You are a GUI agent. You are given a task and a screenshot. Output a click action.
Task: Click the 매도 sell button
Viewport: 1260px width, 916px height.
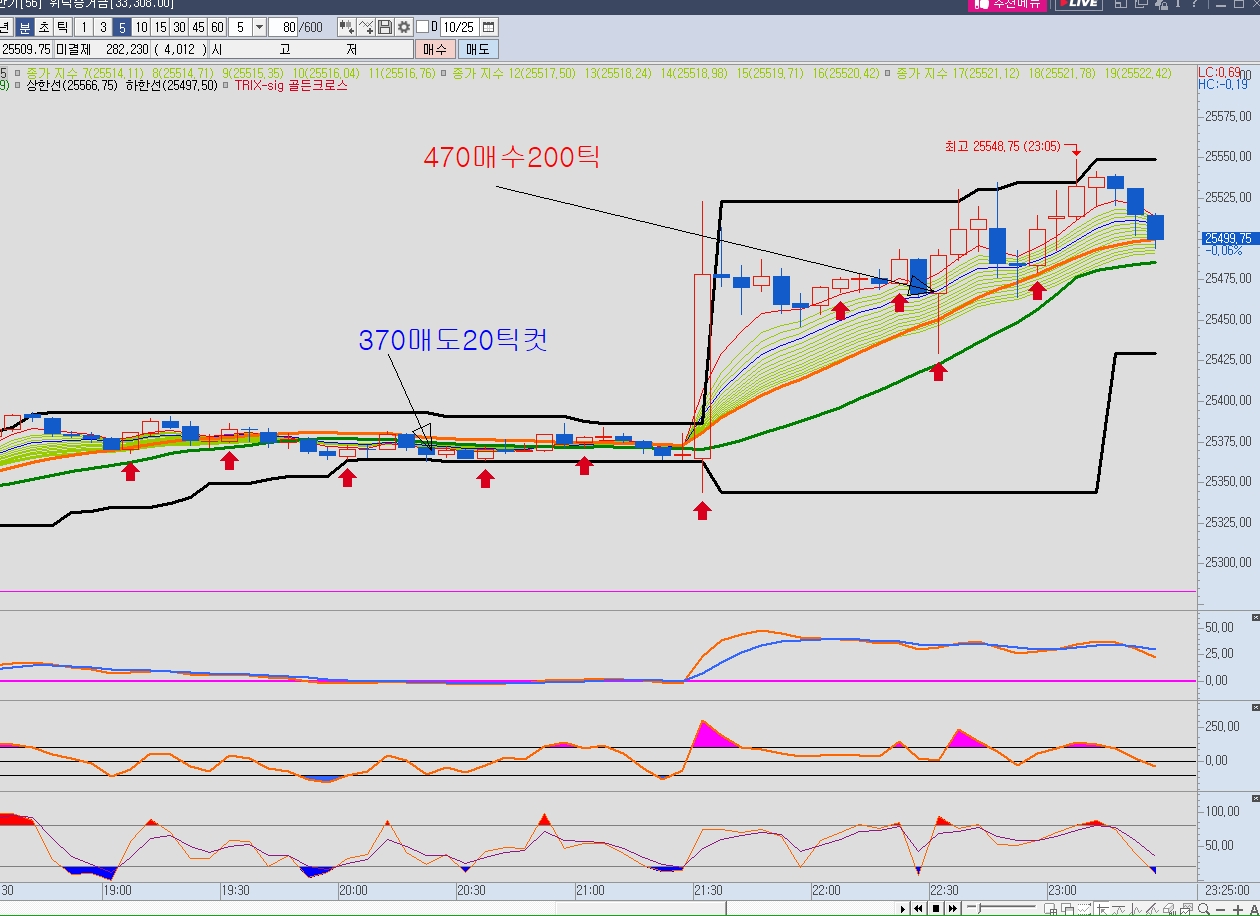[x=478, y=49]
